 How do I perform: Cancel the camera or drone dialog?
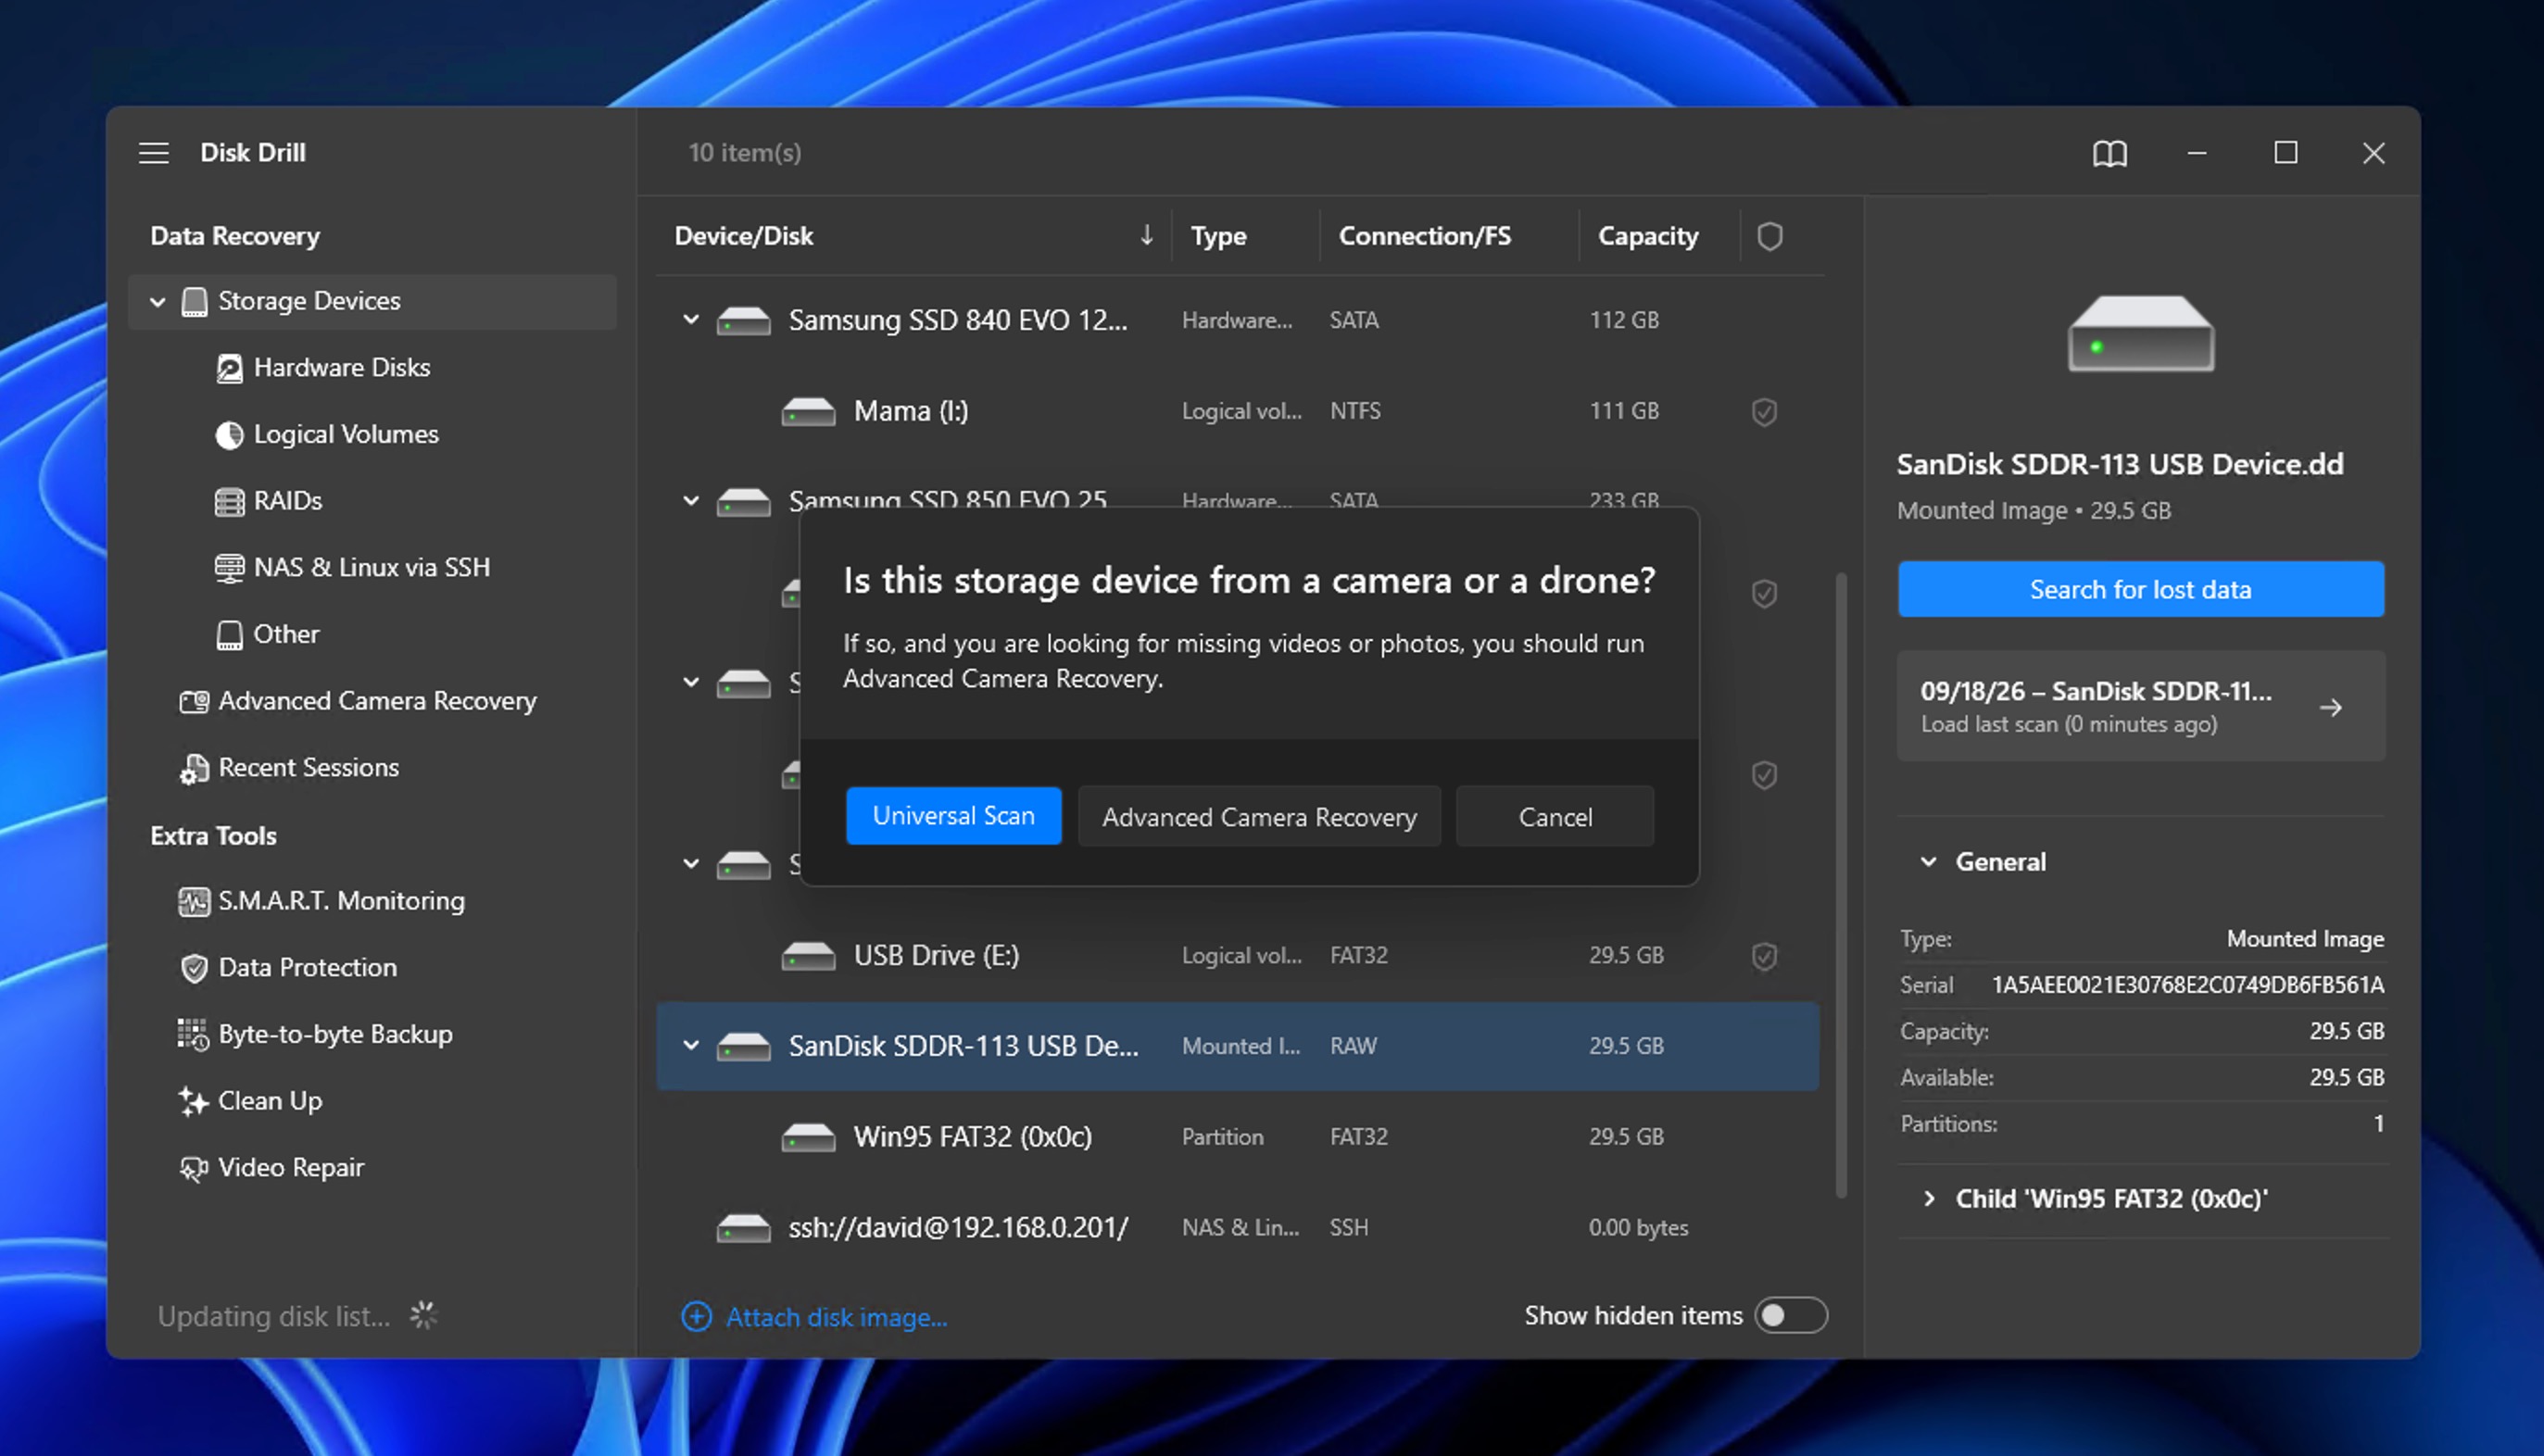click(x=1555, y=816)
